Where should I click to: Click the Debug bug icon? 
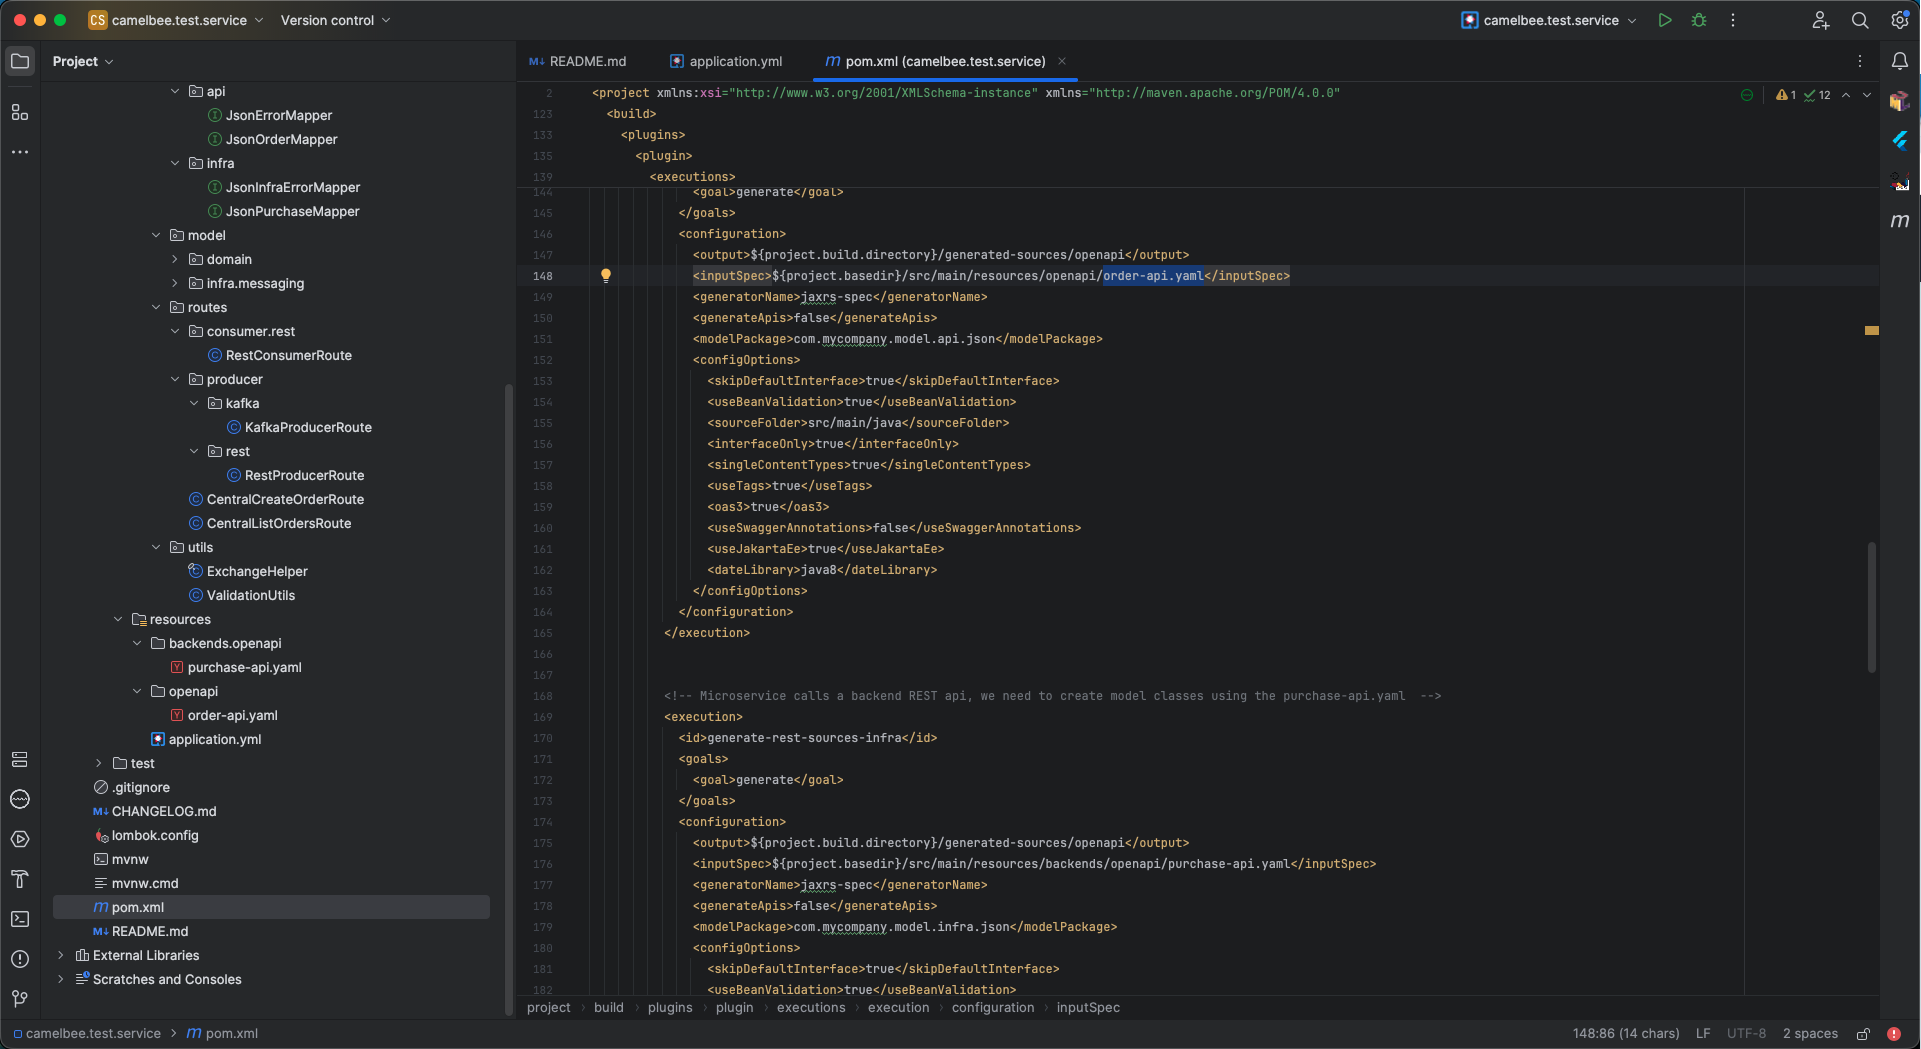[x=1699, y=20]
